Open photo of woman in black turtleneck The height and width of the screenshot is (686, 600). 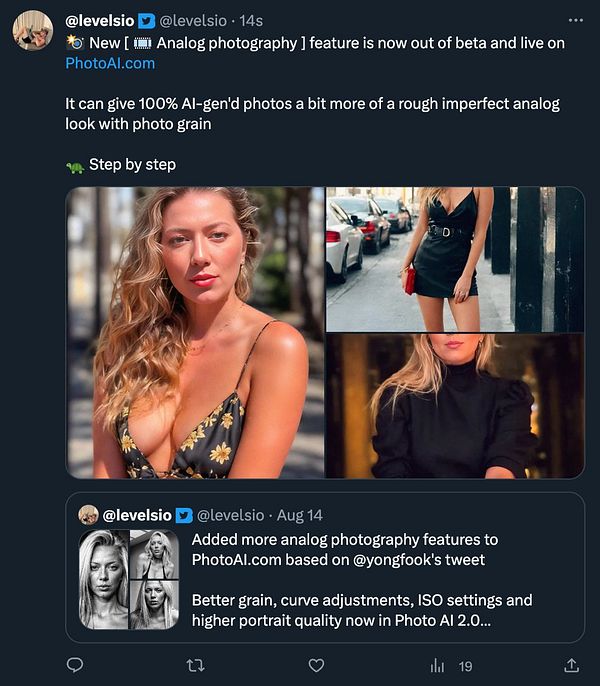pyautogui.click(x=455, y=406)
